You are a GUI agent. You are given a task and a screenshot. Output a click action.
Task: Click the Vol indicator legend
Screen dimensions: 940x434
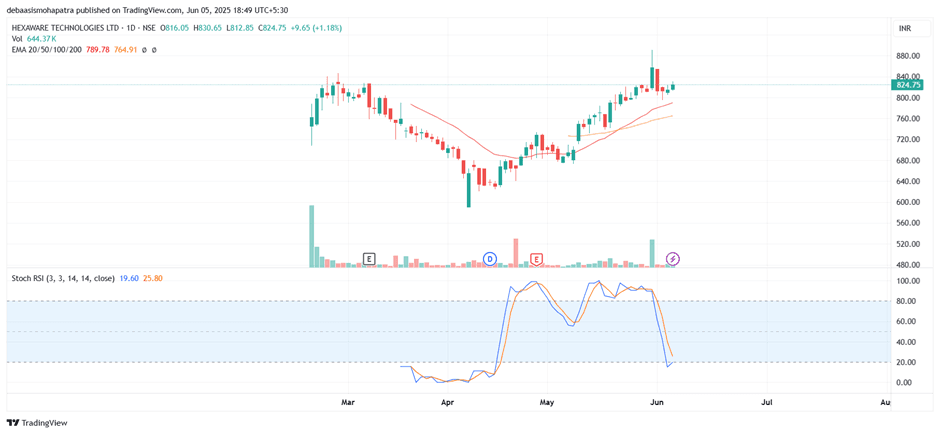pos(17,39)
